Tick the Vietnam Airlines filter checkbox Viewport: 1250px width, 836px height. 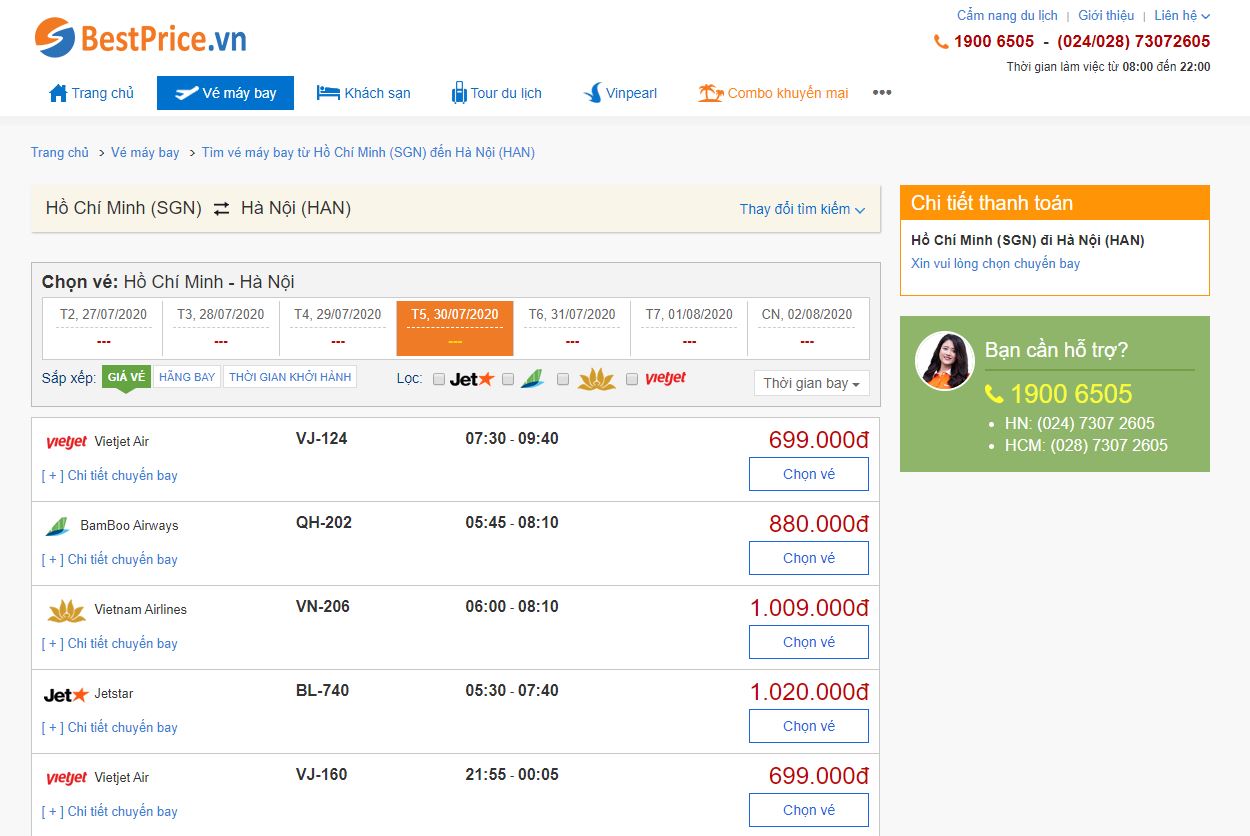click(x=563, y=379)
